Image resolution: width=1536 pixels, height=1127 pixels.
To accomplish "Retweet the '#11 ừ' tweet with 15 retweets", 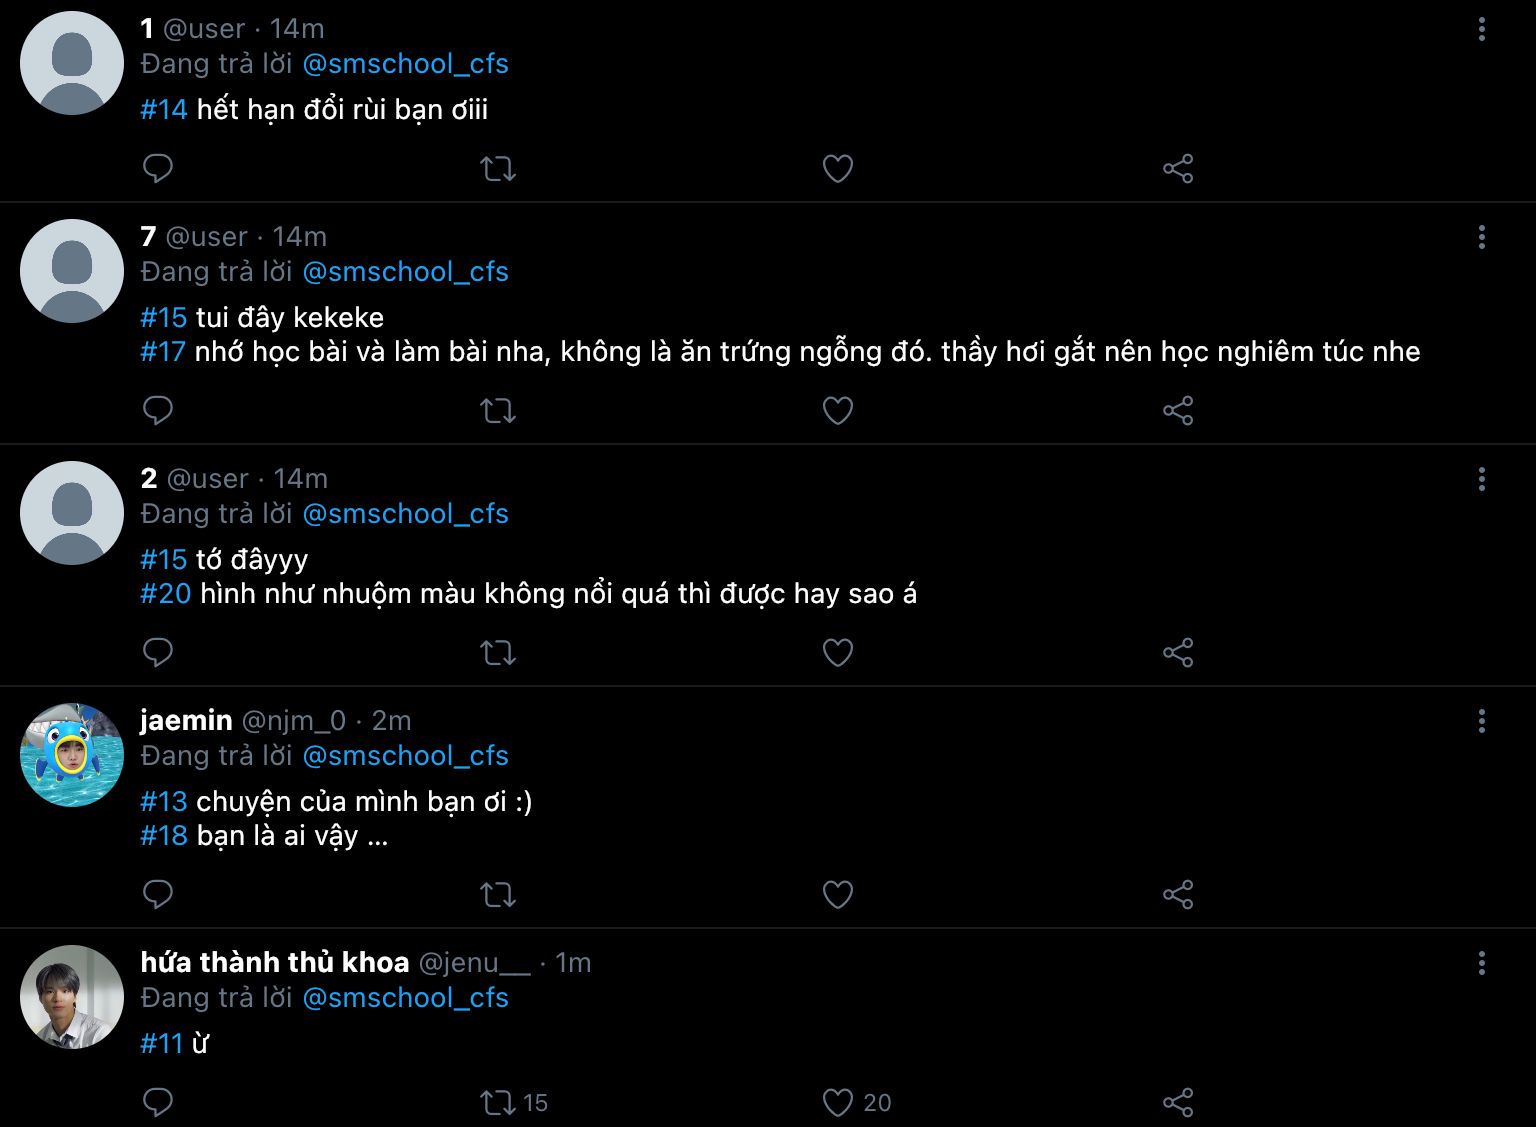I will (x=498, y=1102).
